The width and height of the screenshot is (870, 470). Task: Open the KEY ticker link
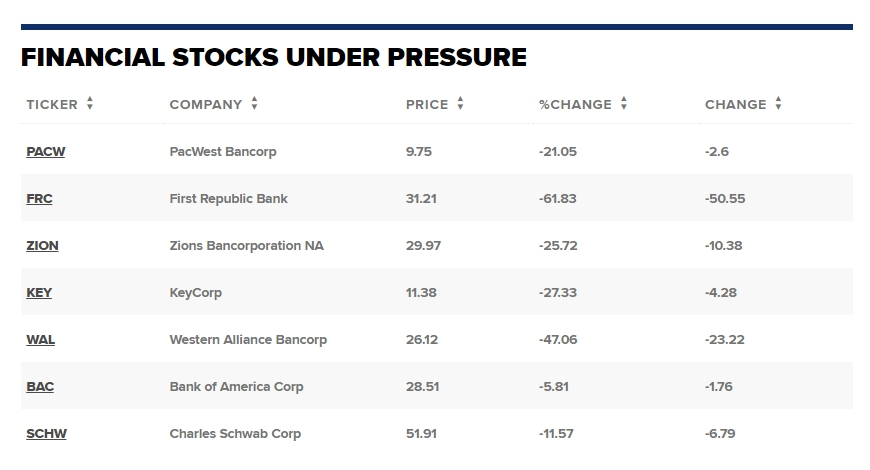click(x=39, y=293)
